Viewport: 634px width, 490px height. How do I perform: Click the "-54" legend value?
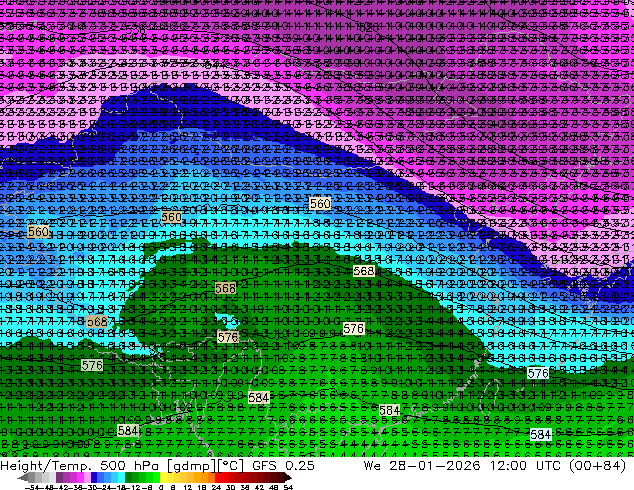pos(32,487)
